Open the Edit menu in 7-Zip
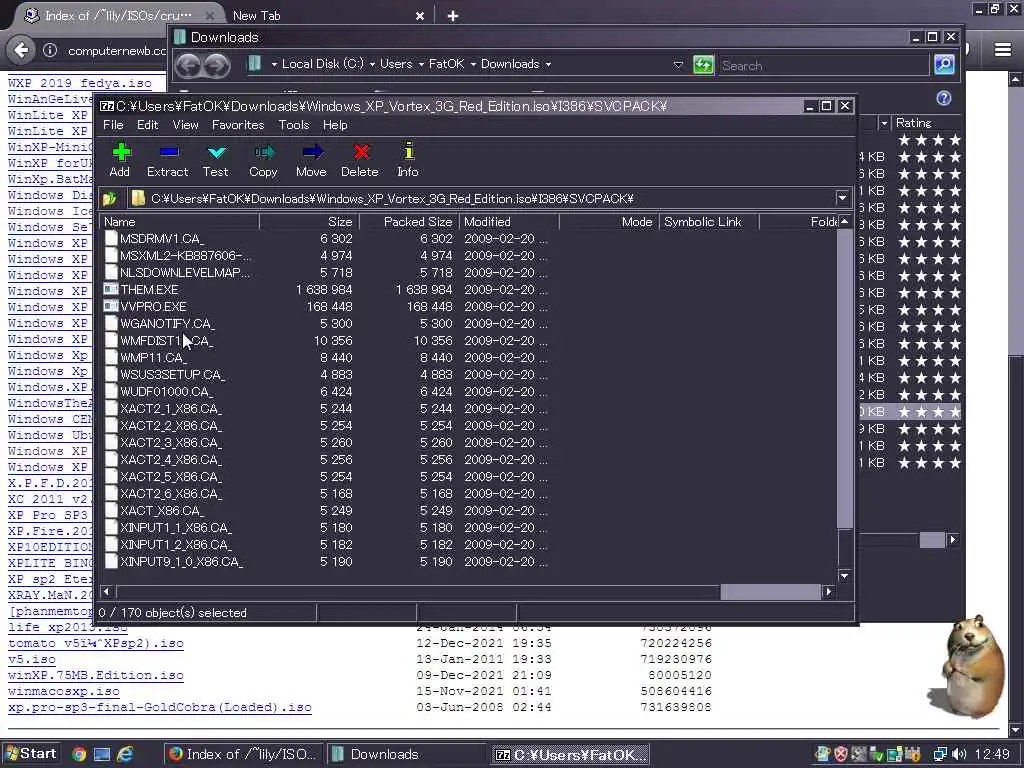 [x=148, y=125]
